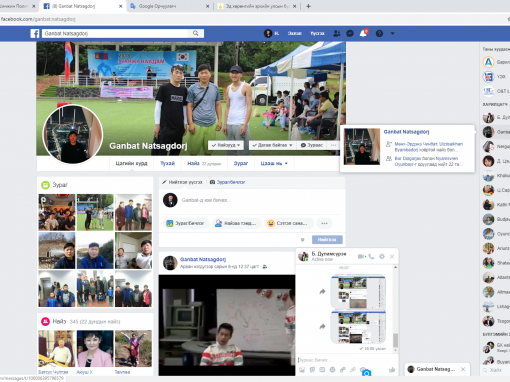The width and height of the screenshot is (510, 382).
Task: Open the Найзууд (Friends) dropdown on the cover
Action: pos(226,145)
